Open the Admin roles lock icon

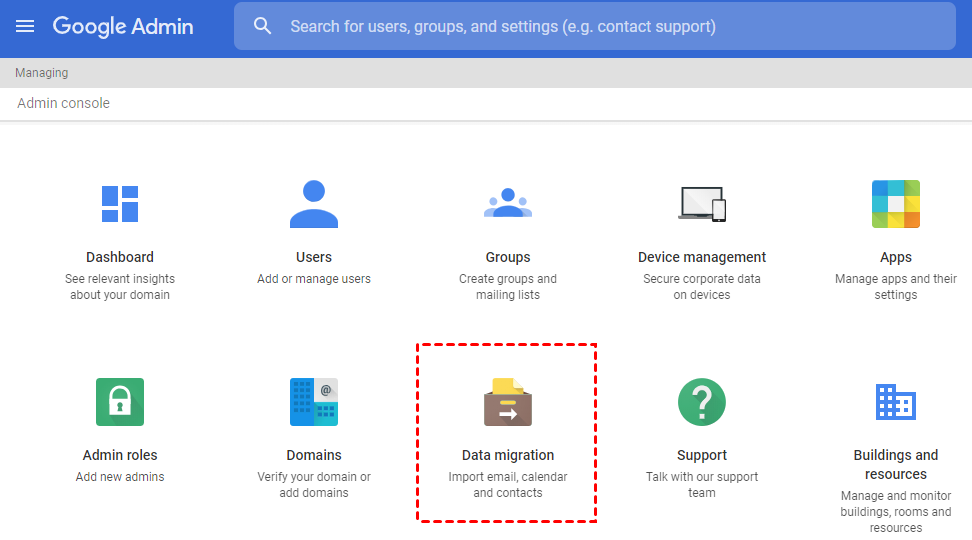click(x=120, y=402)
